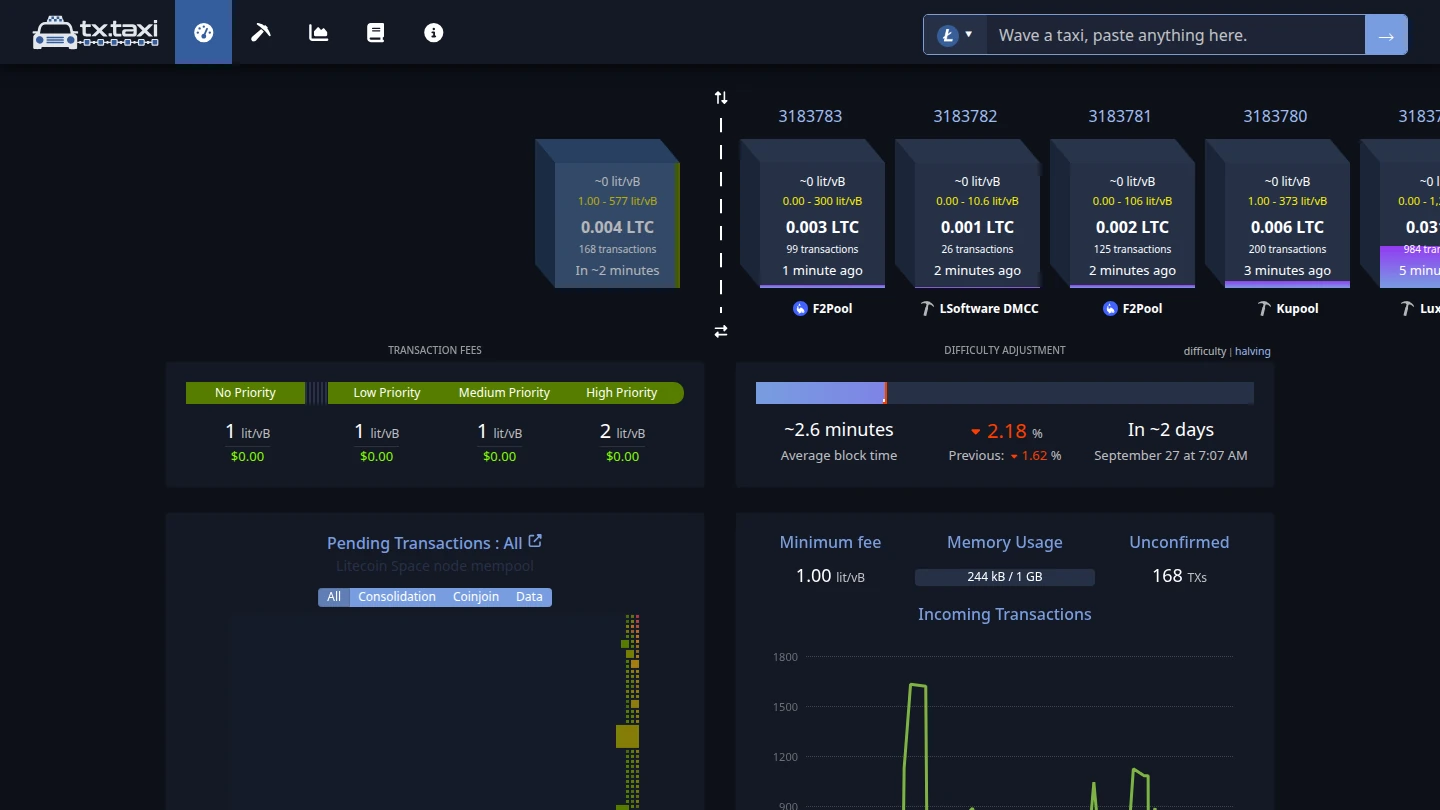
Task: Open the block with 99 transactions
Action: [x=812, y=213]
